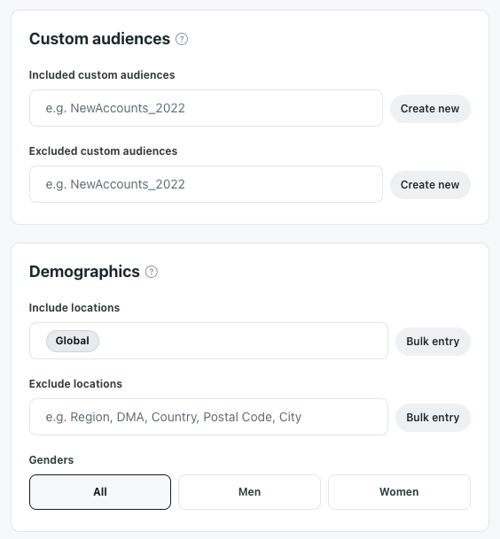Focus the Included custom audiences input field
This screenshot has width=500, height=539.
206,108
